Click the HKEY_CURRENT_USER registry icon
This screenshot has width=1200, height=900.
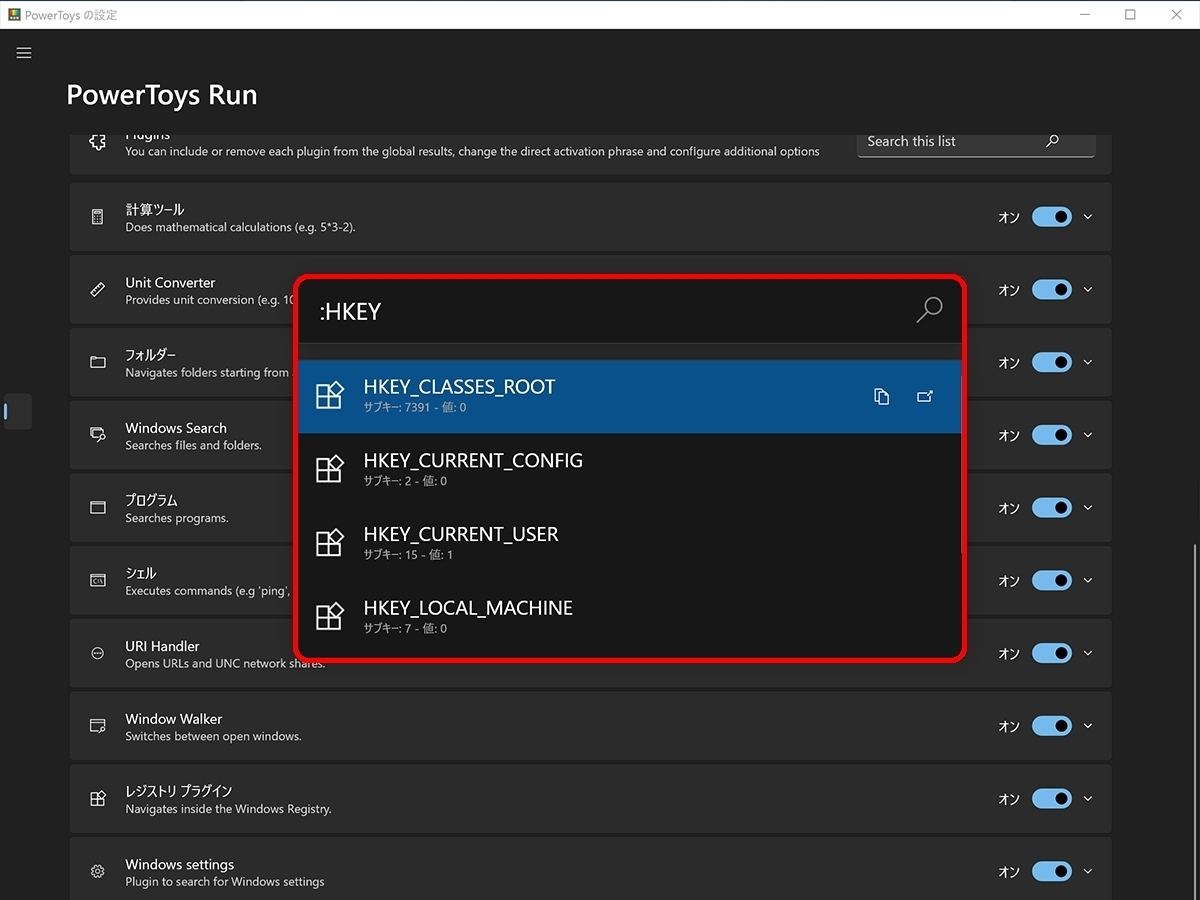(x=330, y=543)
